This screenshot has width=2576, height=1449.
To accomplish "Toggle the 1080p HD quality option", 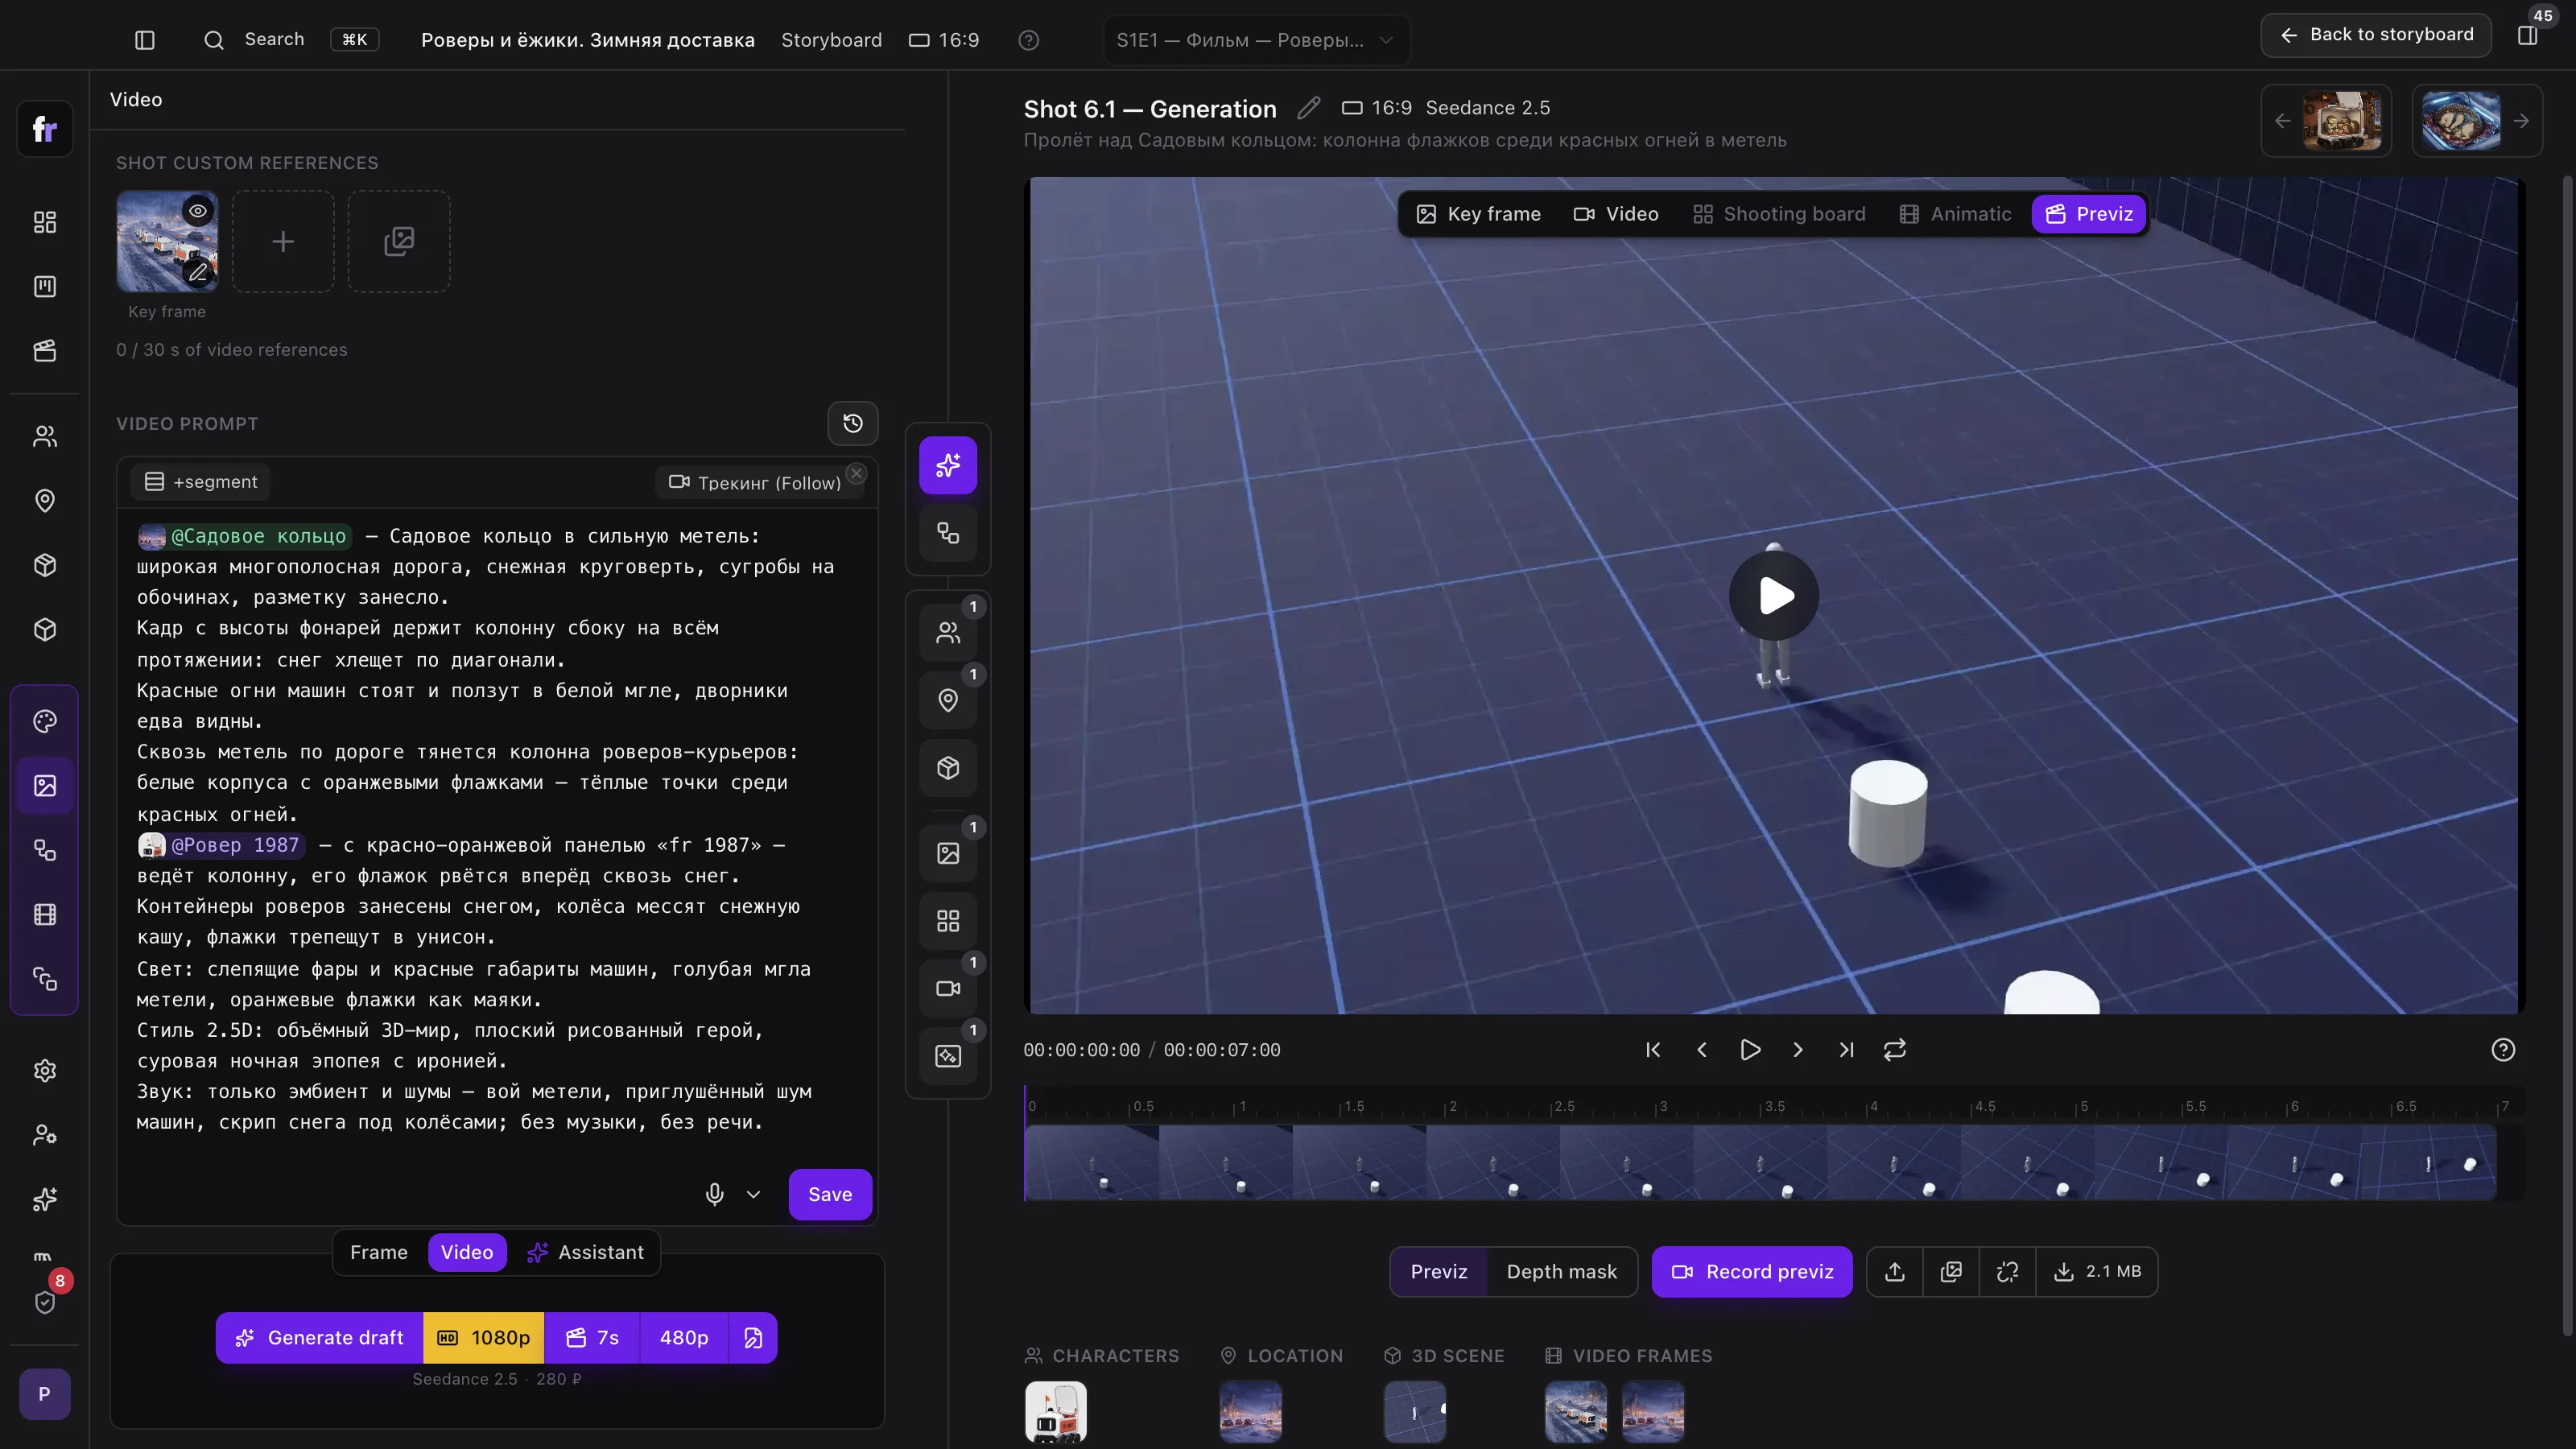I will pos(484,1338).
